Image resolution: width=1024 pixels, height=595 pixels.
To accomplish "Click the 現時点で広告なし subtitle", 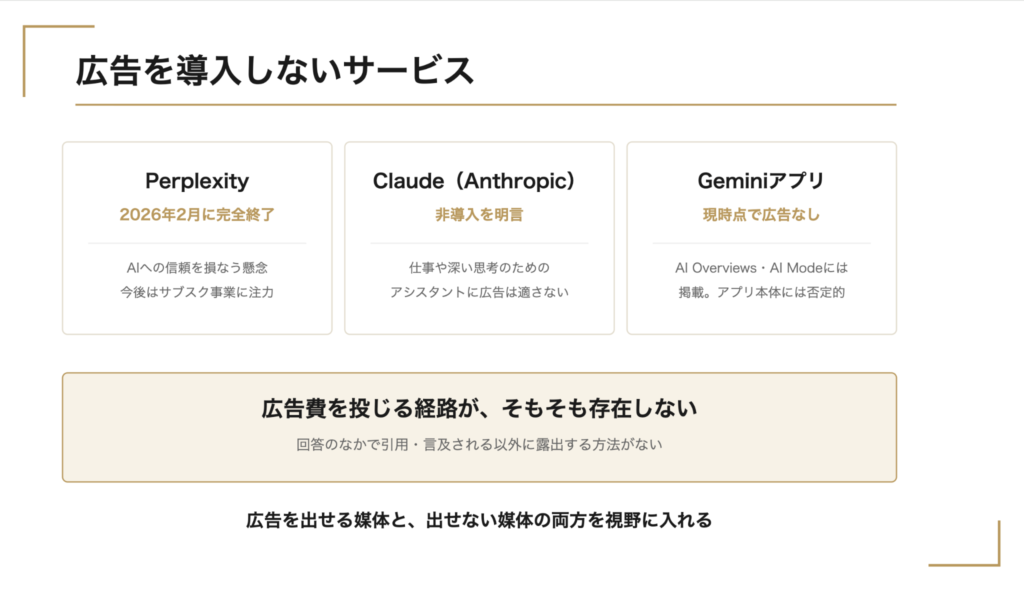I will 761,215.
